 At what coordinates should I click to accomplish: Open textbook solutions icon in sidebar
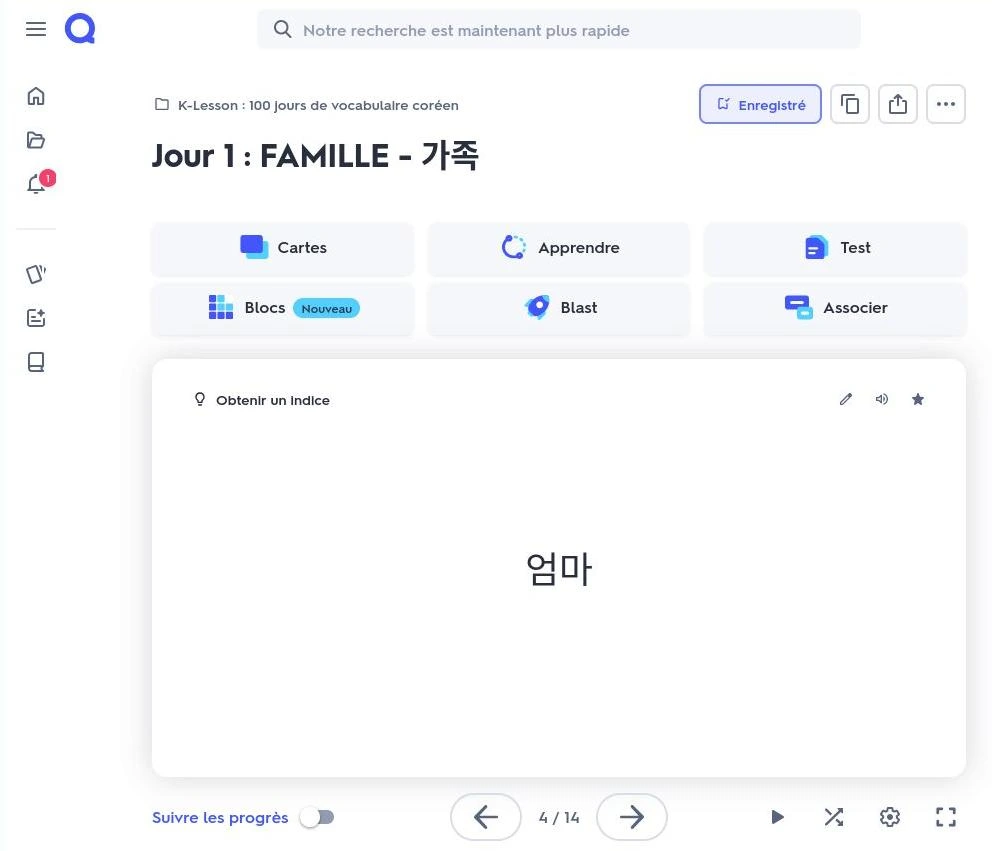(36, 362)
